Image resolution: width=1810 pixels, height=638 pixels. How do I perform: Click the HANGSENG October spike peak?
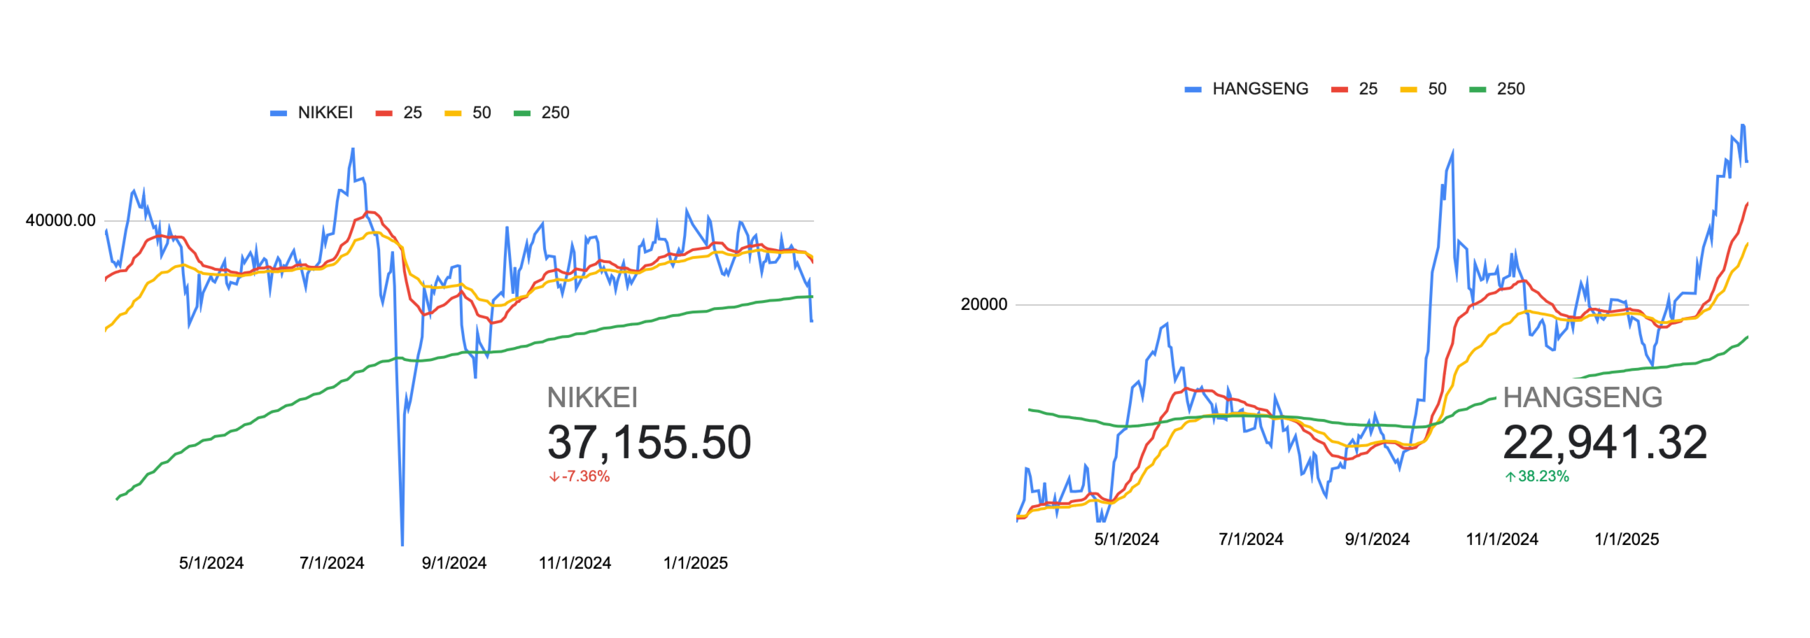click(1452, 152)
